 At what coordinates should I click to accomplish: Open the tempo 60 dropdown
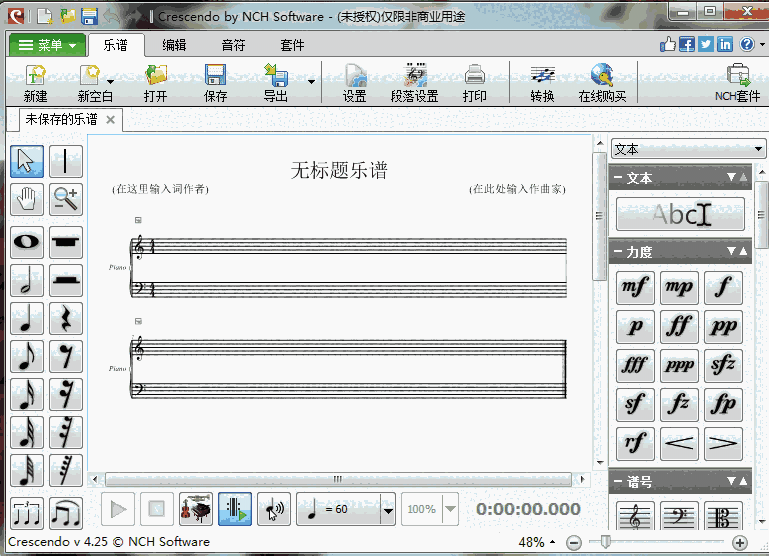tap(388, 510)
